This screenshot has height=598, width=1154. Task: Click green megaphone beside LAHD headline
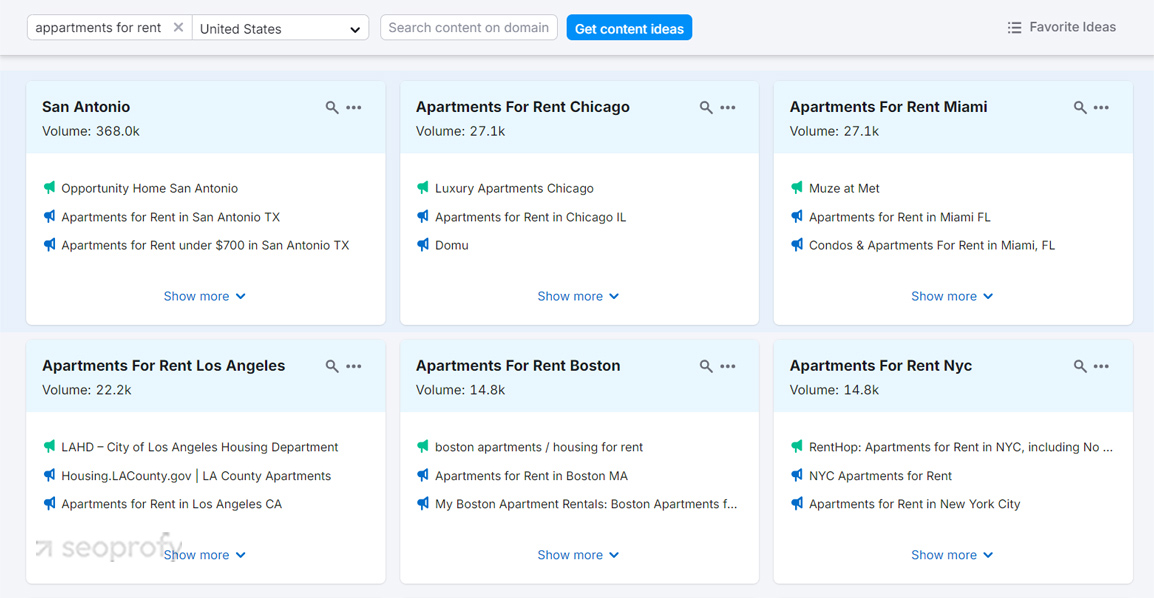49,446
